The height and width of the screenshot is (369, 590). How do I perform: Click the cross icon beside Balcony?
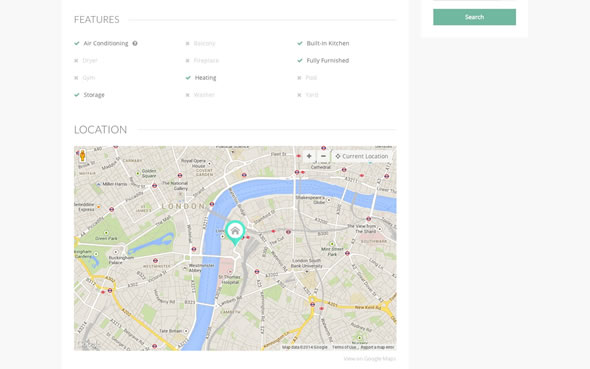[187, 44]
